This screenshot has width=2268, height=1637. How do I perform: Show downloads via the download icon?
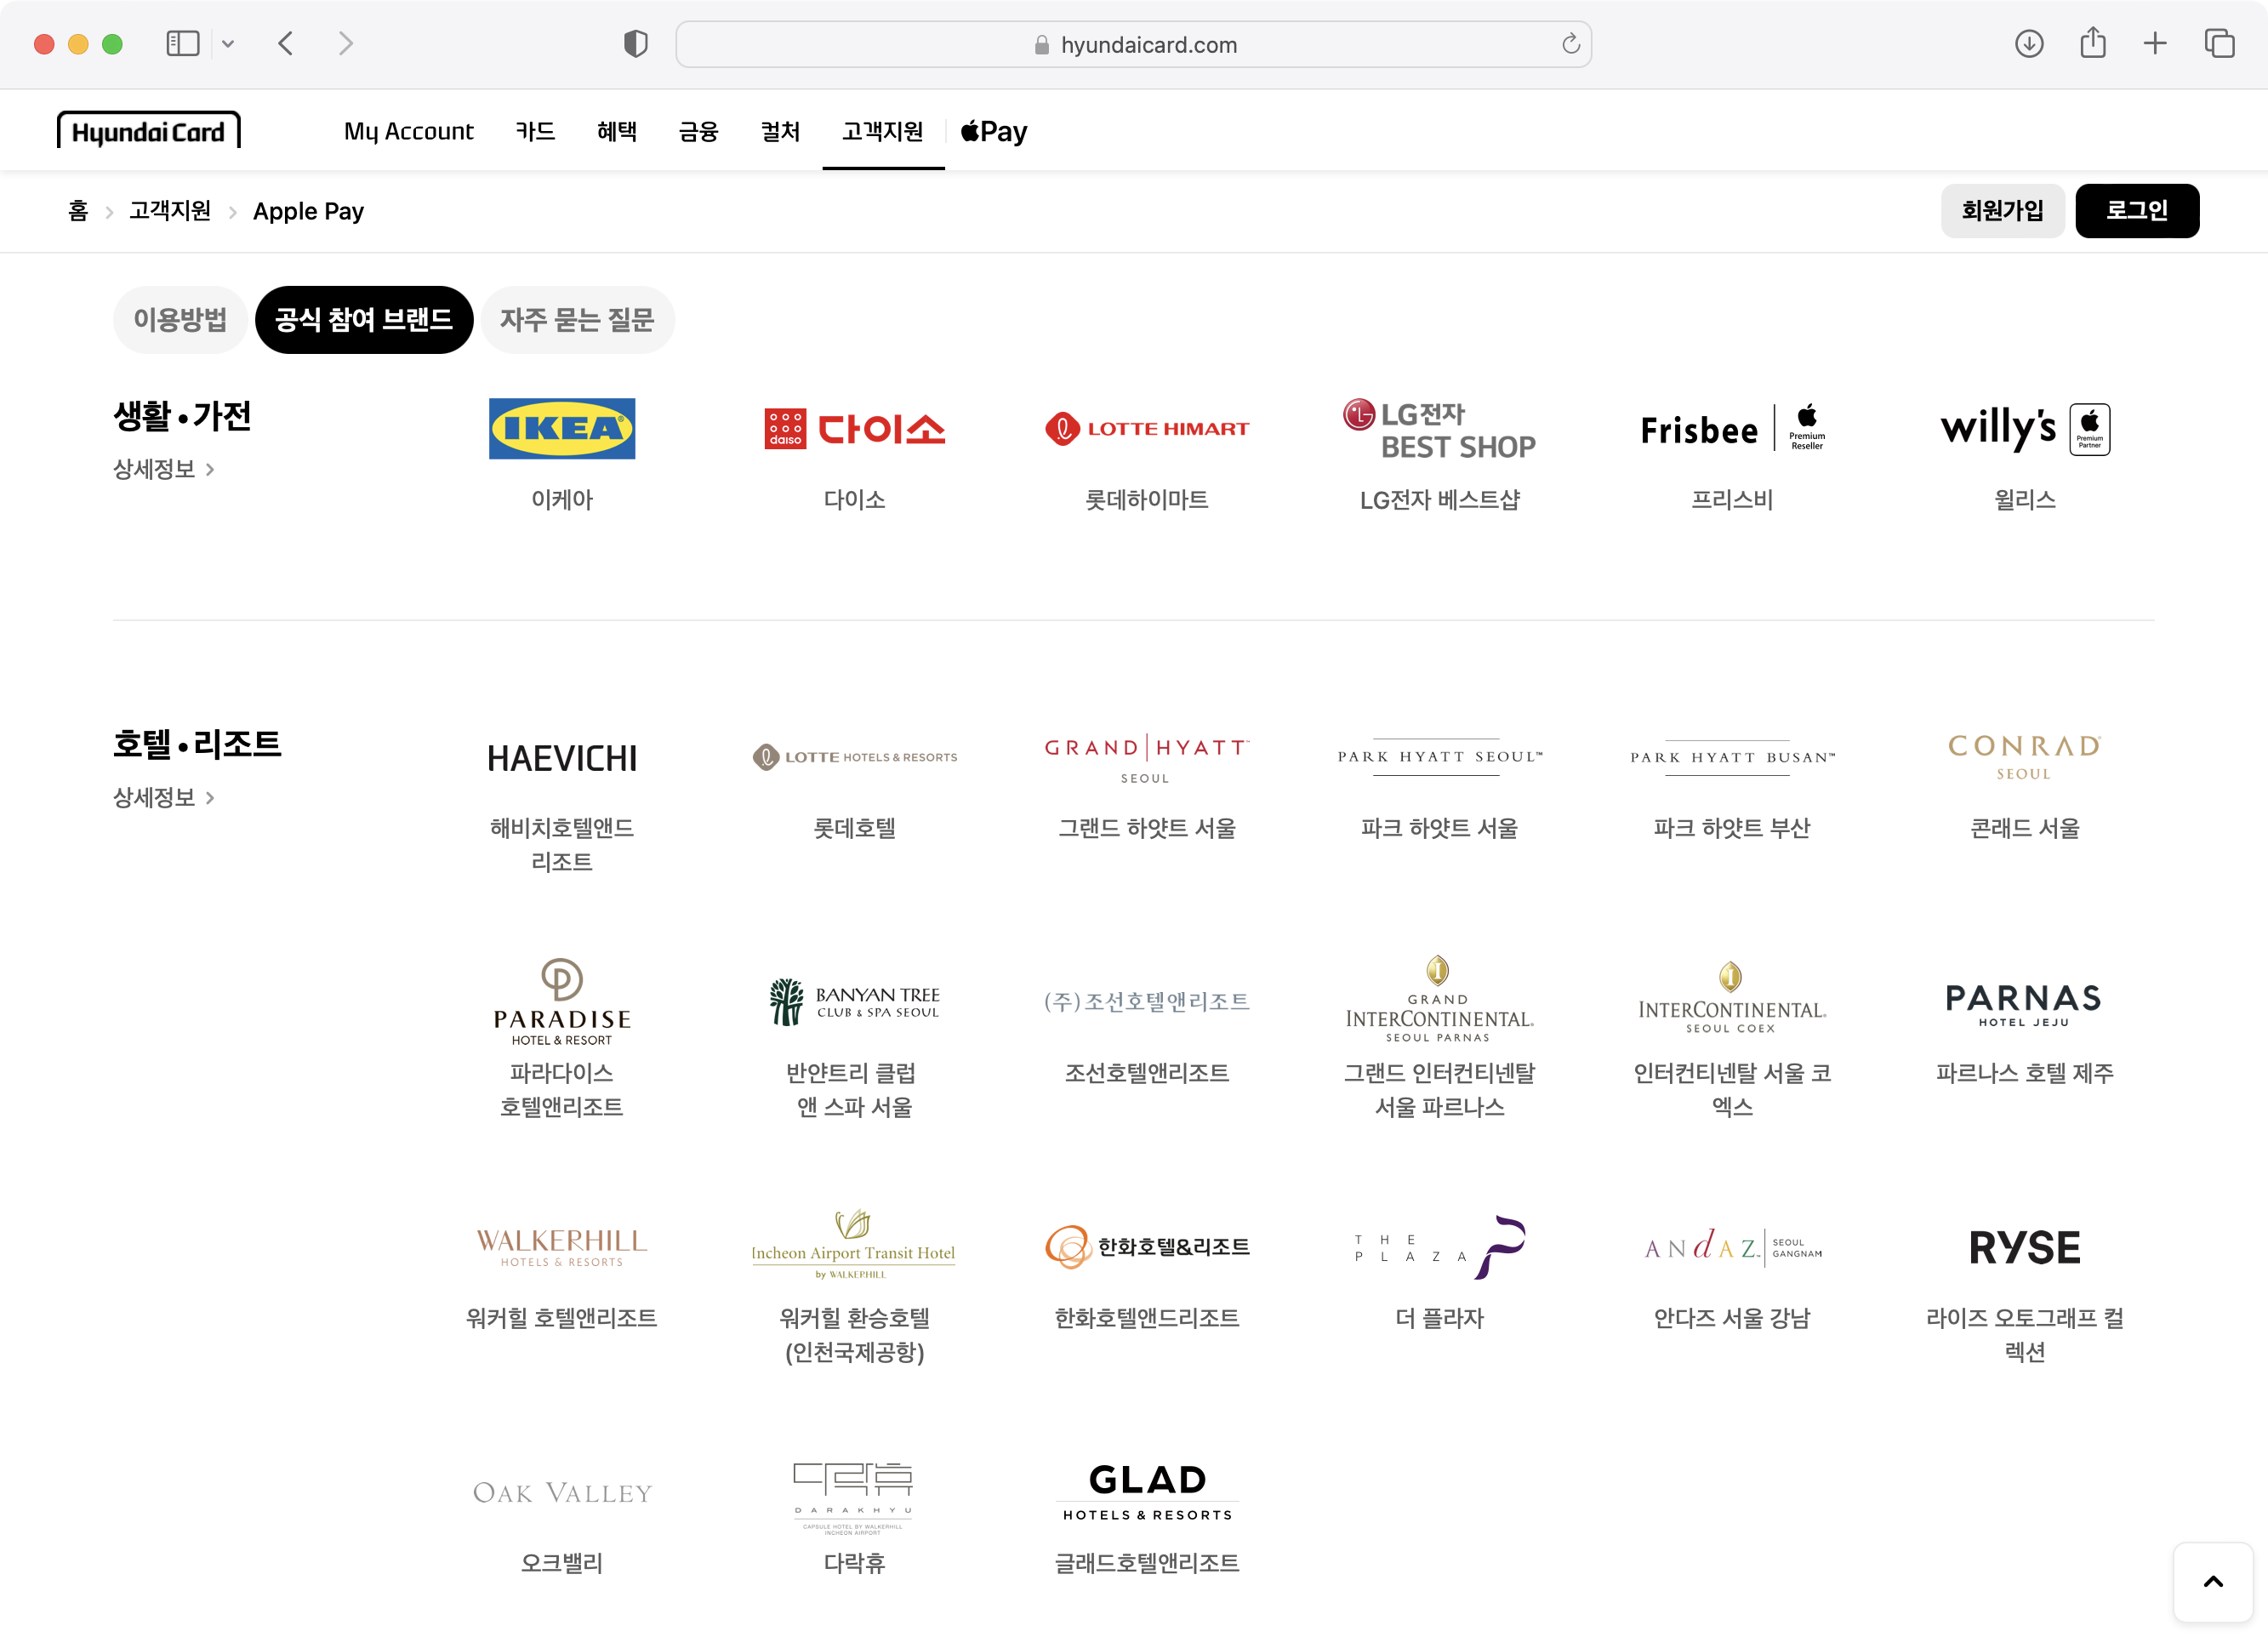(2029, 44)
